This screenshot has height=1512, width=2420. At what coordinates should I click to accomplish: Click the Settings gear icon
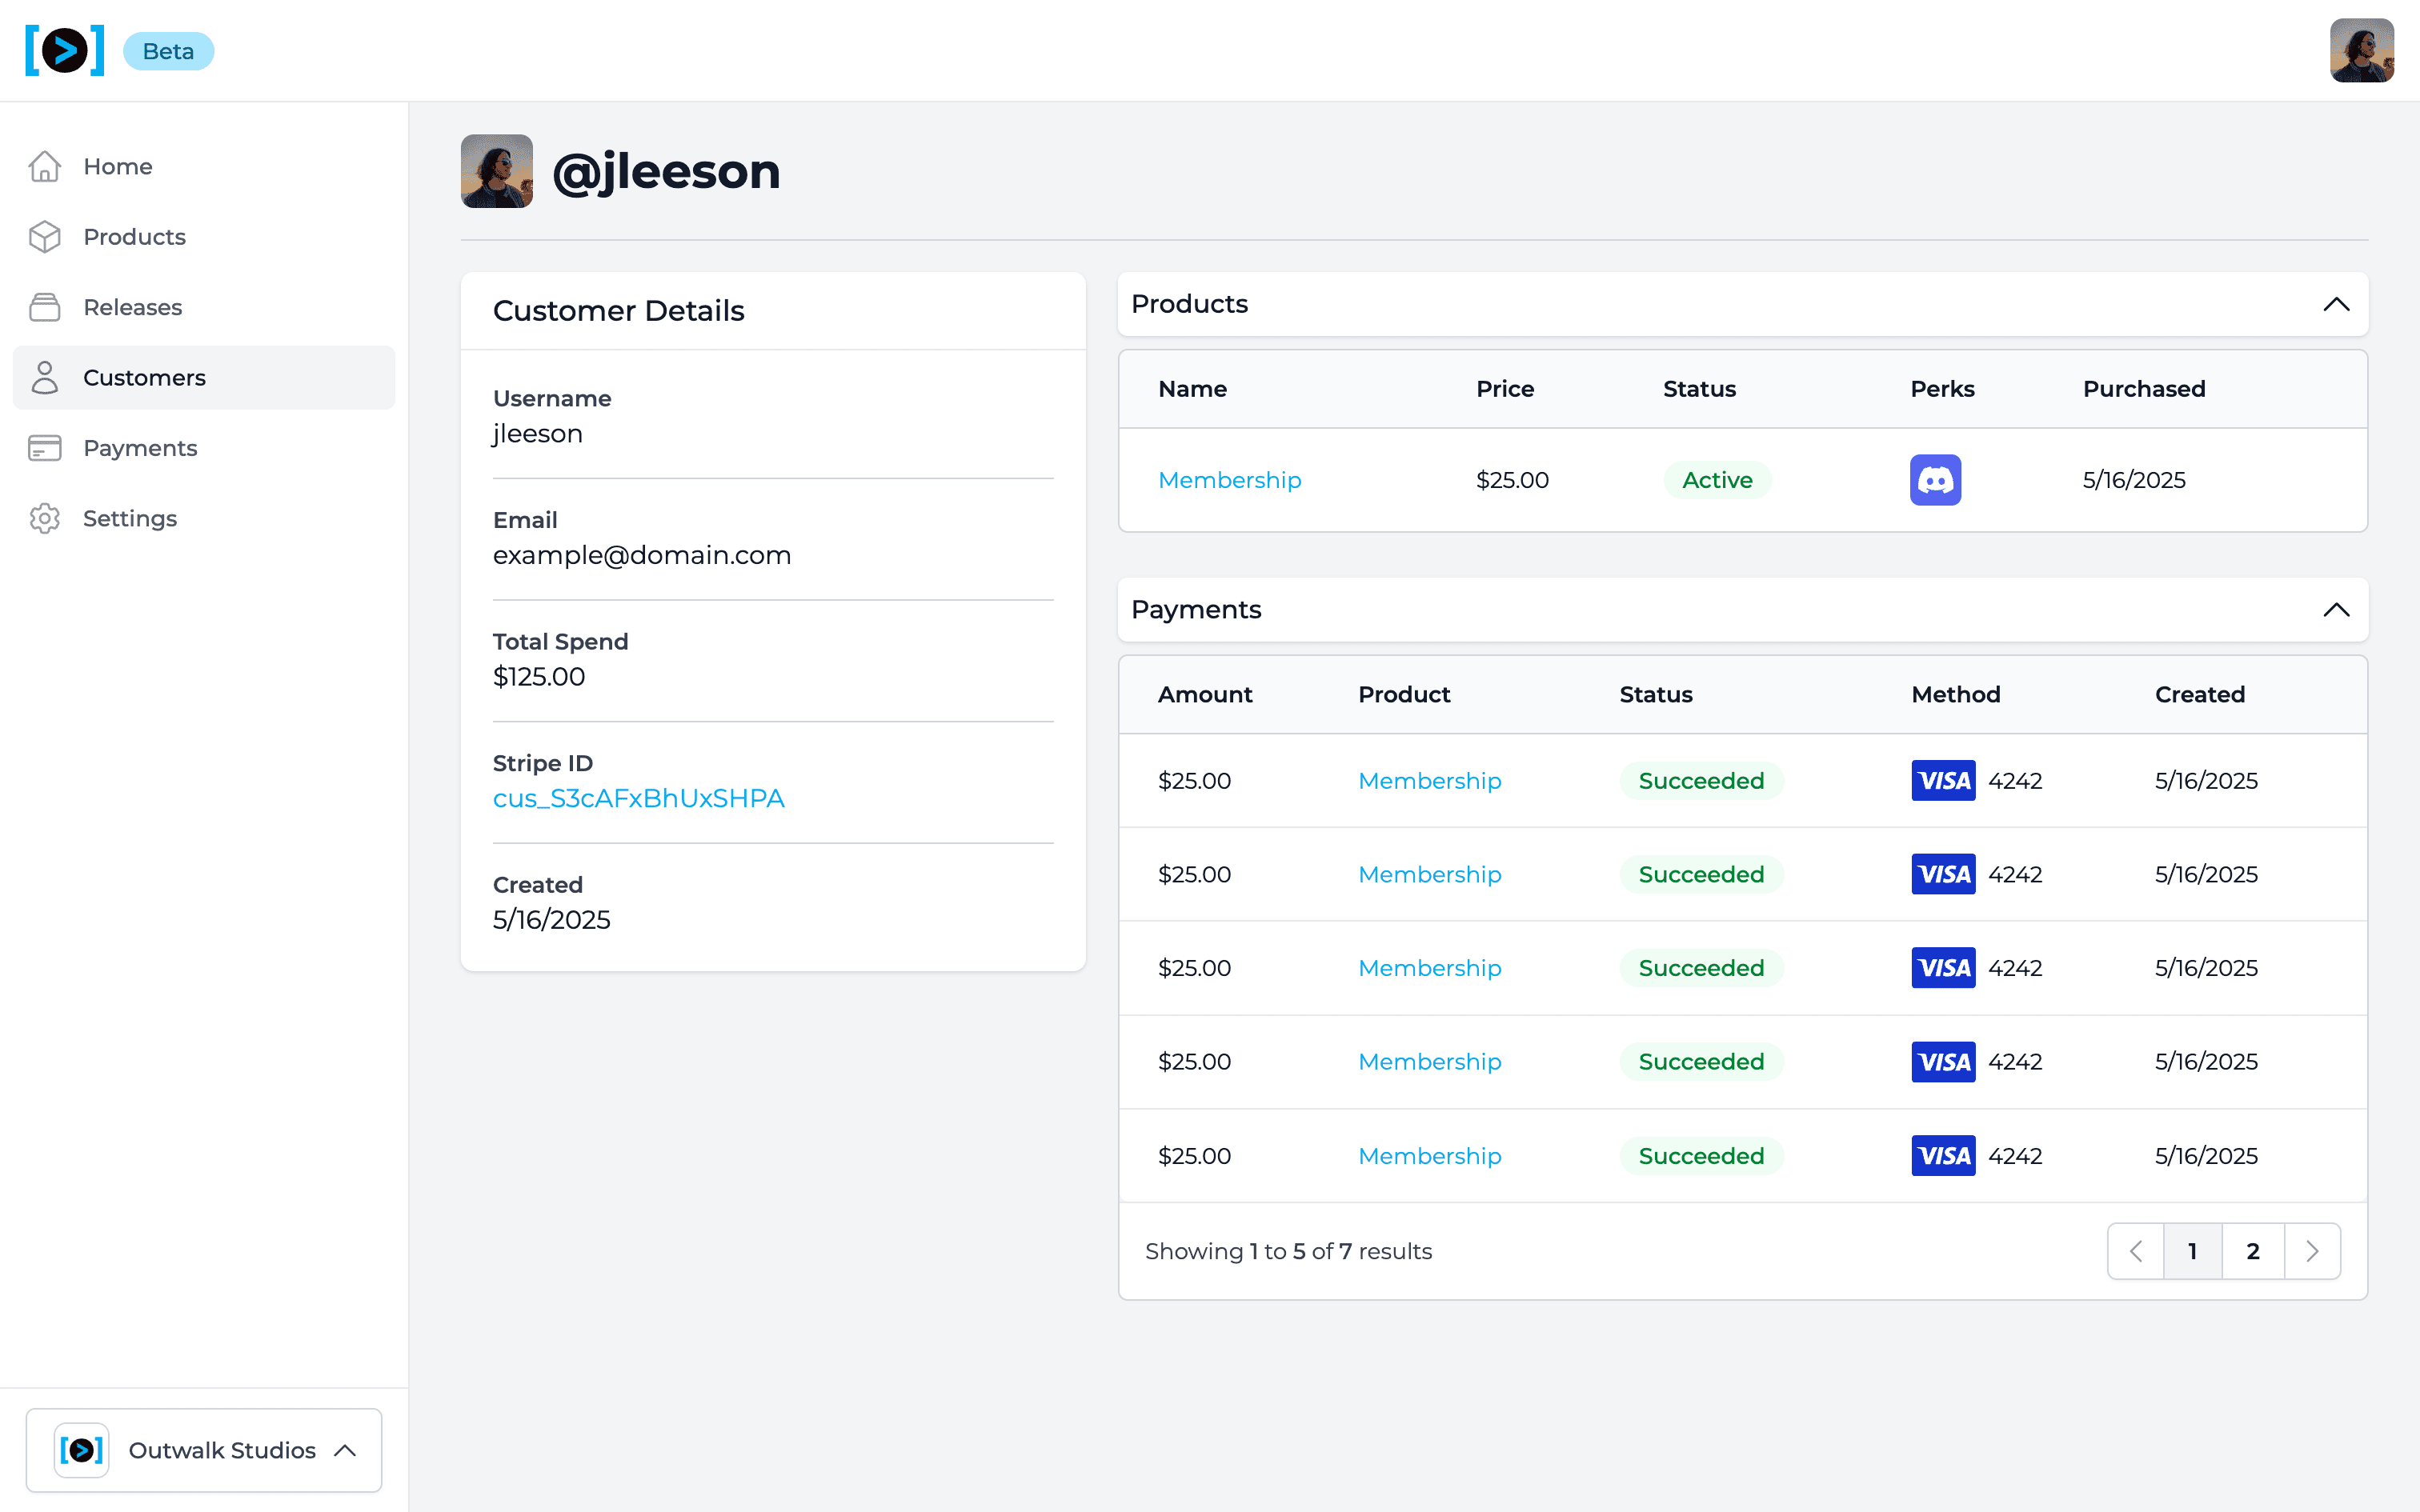(x=45, y=518)
